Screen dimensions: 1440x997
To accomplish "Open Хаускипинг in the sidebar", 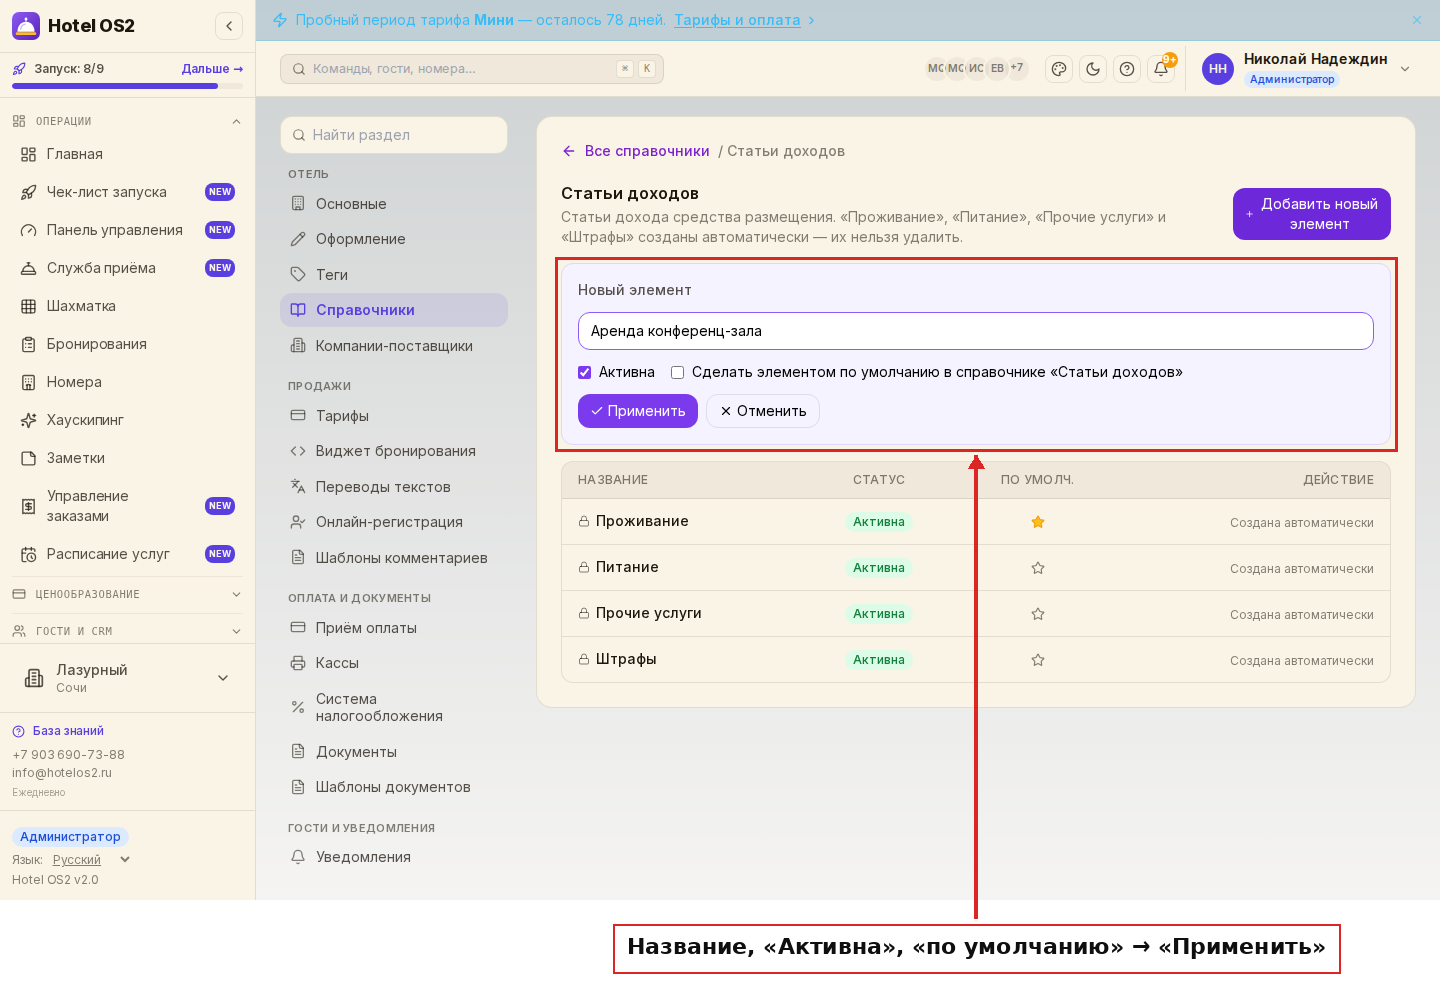I will tap(127, 420).
